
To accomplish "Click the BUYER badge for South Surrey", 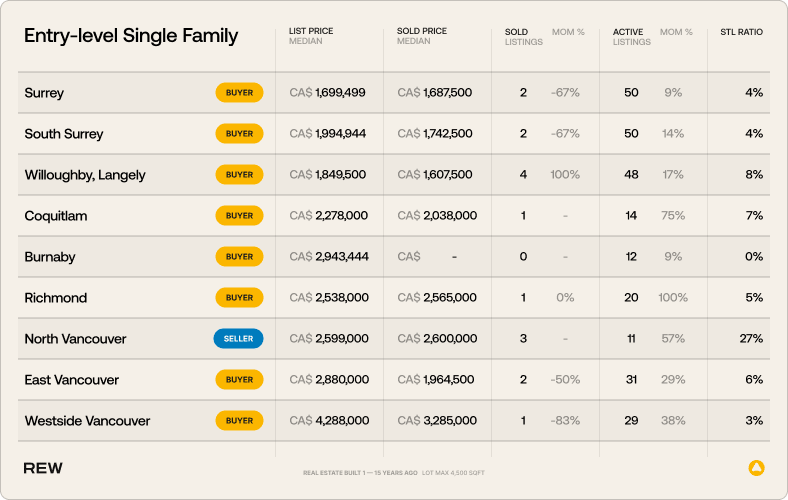I will (x=239, y=134).
